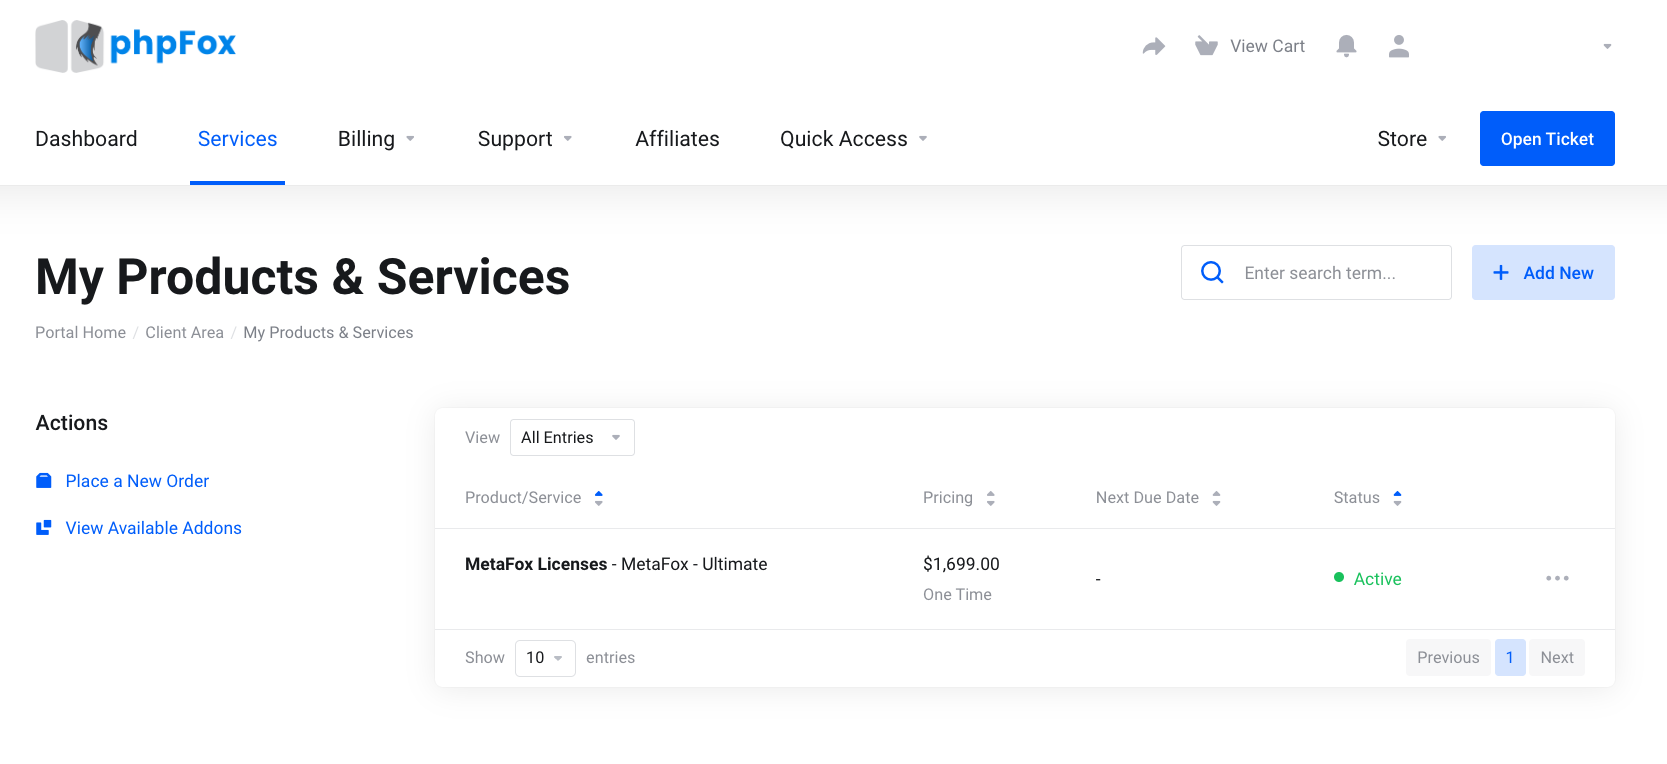Open the three-dot menu for MetaFox Licenses row
Viewport: 1667px width, 764px height.
tap(1557, 578)
